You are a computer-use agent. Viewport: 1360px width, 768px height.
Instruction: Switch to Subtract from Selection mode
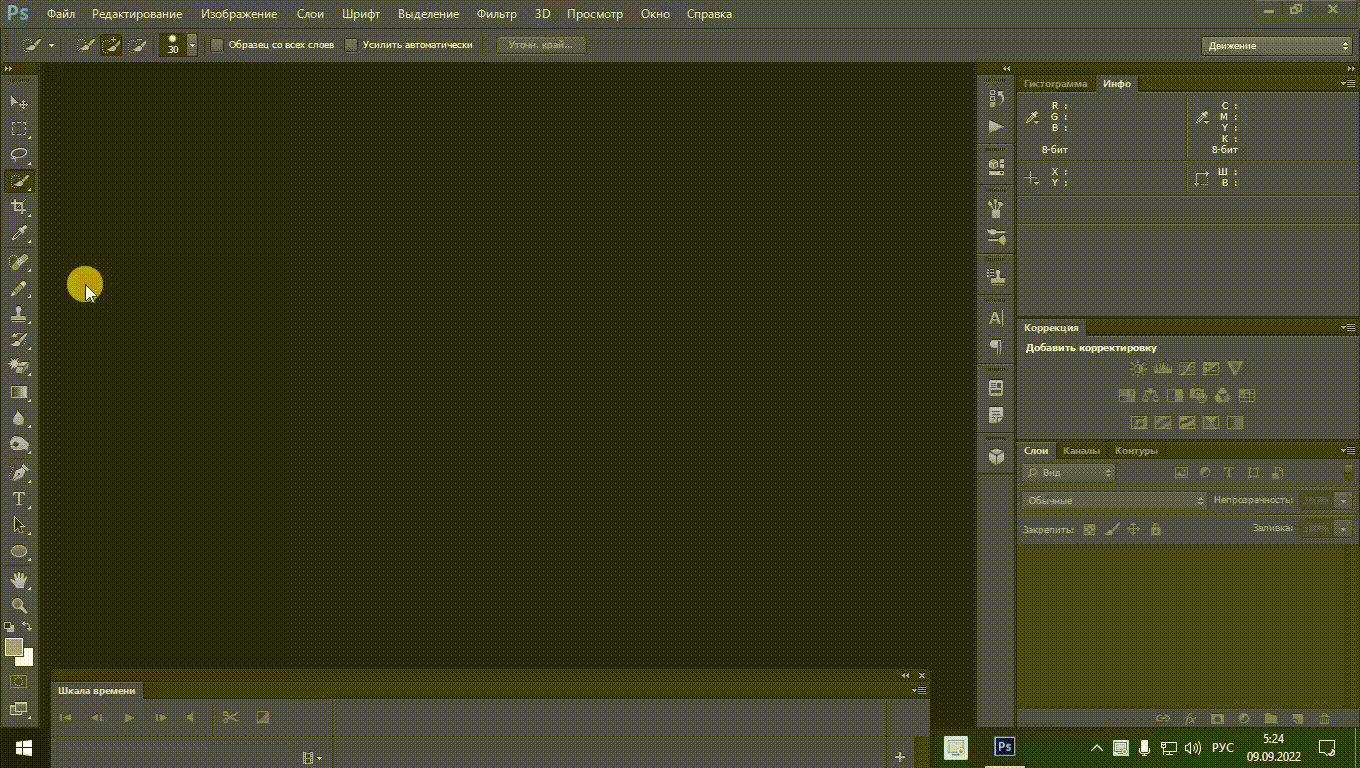click(x=137, y=45)
